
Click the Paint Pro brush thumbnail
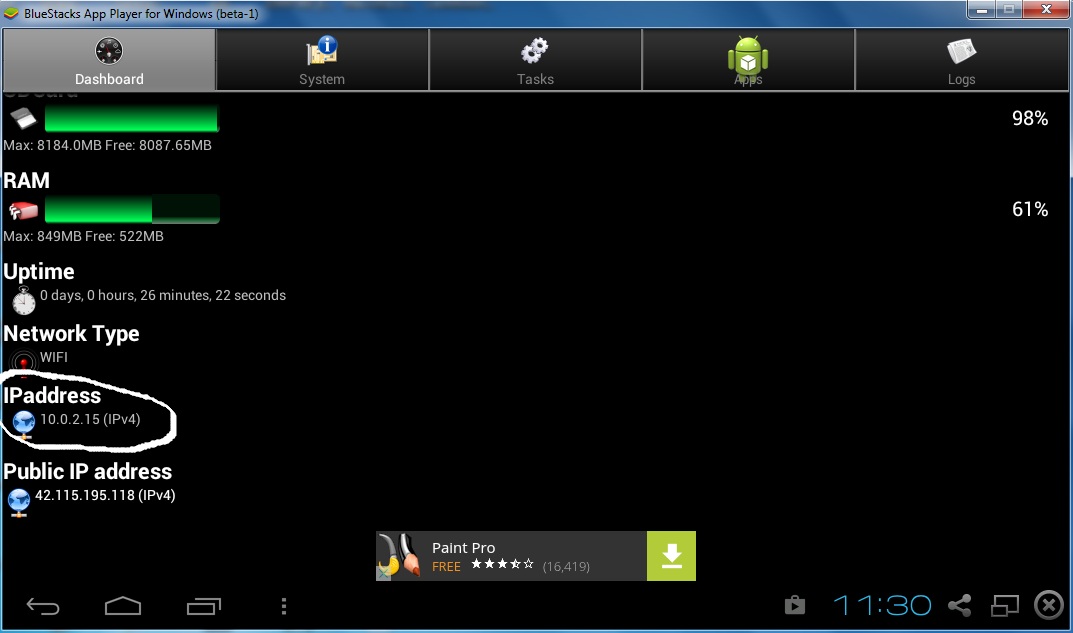pyautogui.click(x=399, y=556)
